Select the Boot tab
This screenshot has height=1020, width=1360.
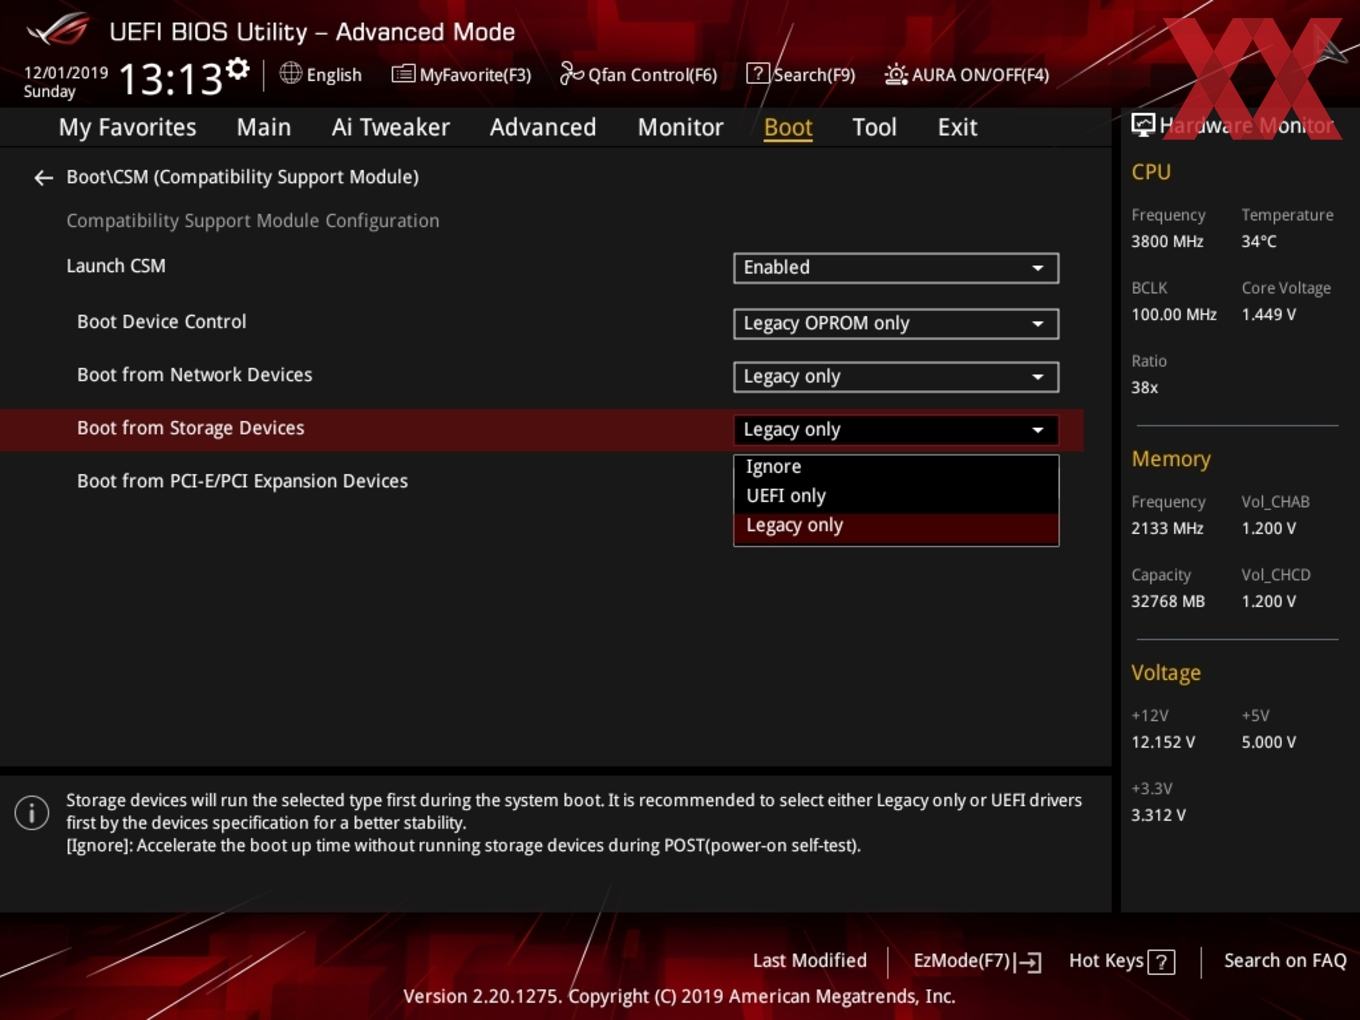tap(788, 128)
